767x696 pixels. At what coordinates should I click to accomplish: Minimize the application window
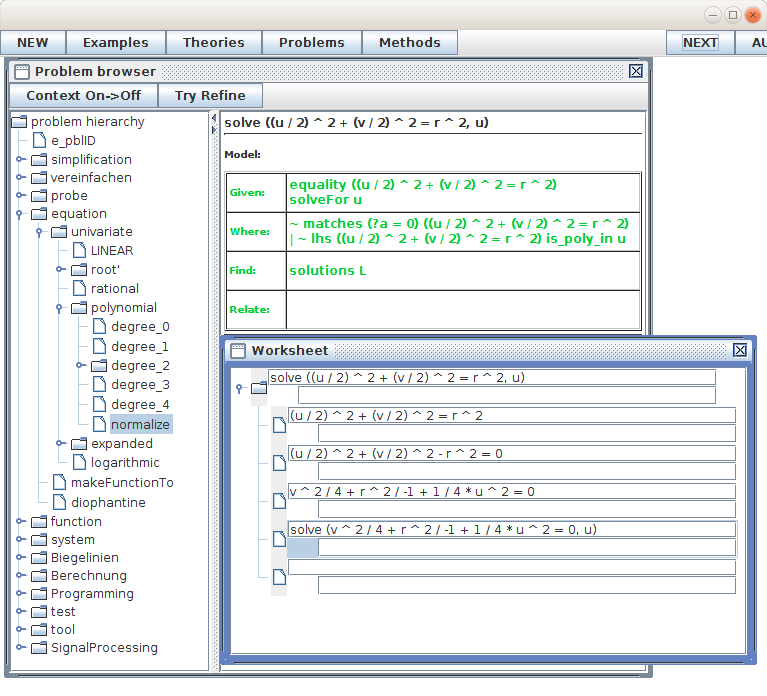[x=713, y=15]
